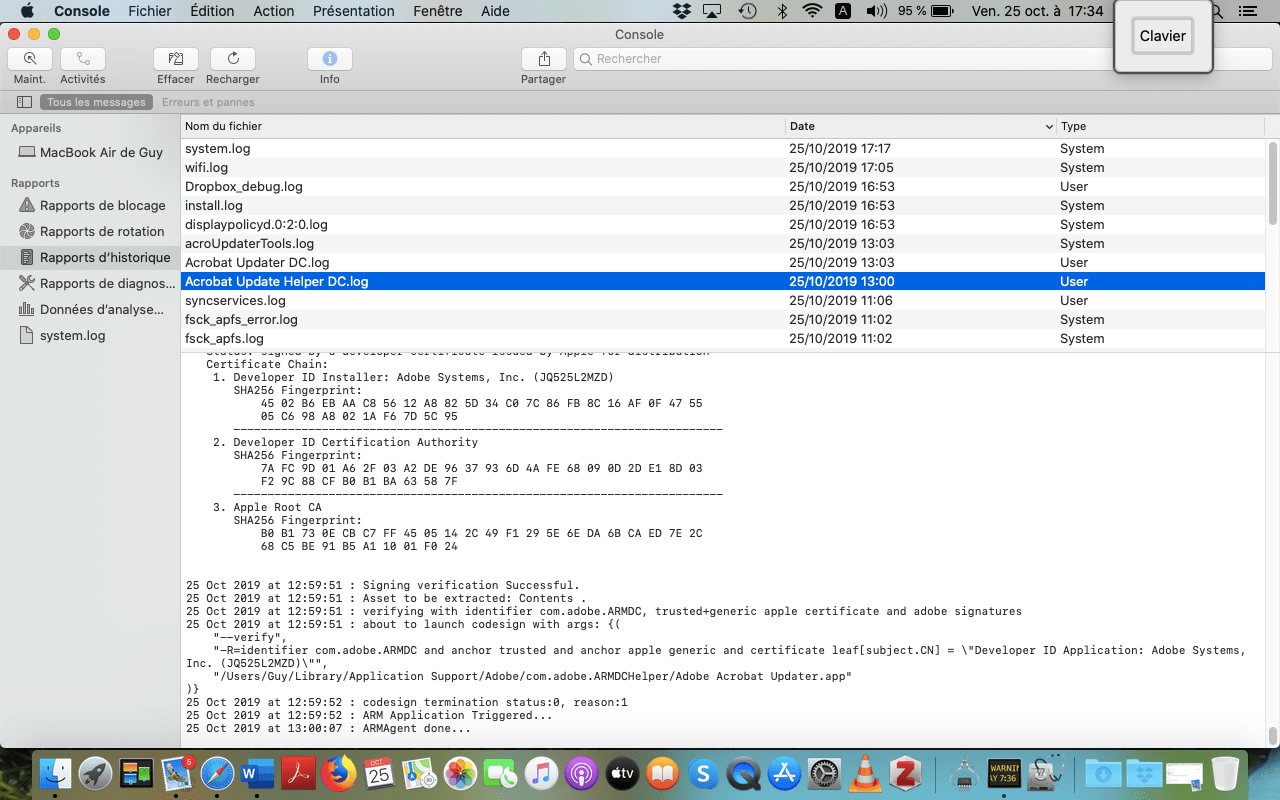Select the displaypolicyd.0:2:0.log row
Screen dimensions: 1280x800
(x=722, y=225)
